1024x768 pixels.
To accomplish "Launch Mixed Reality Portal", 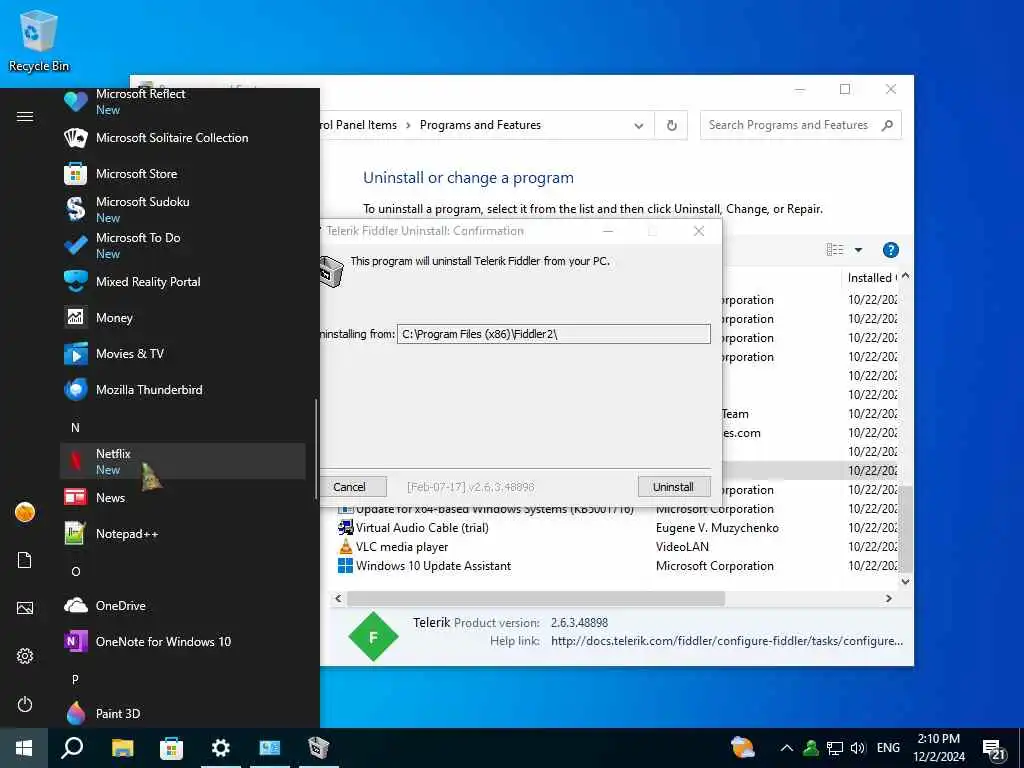I will tap(183, 281).
